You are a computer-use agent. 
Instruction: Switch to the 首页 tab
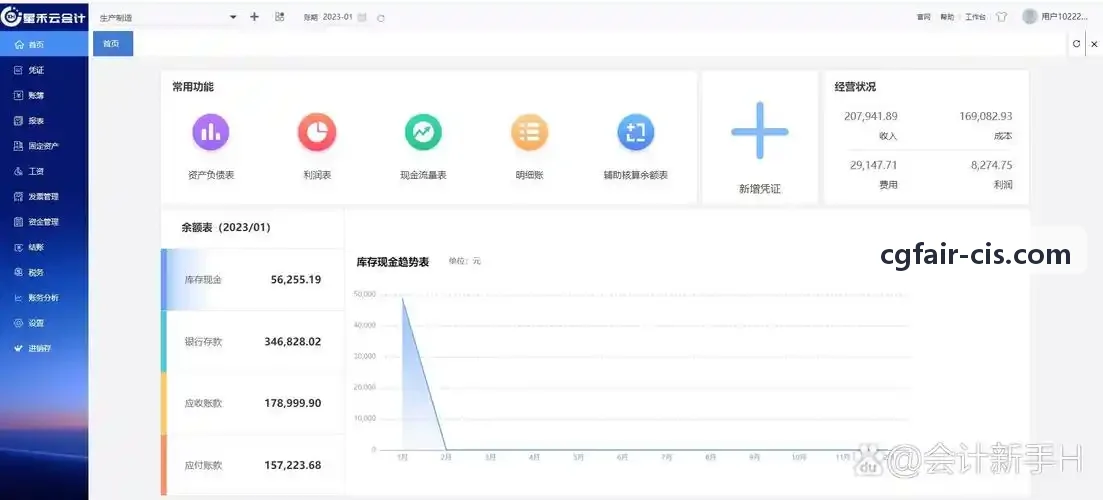point(113,44)
